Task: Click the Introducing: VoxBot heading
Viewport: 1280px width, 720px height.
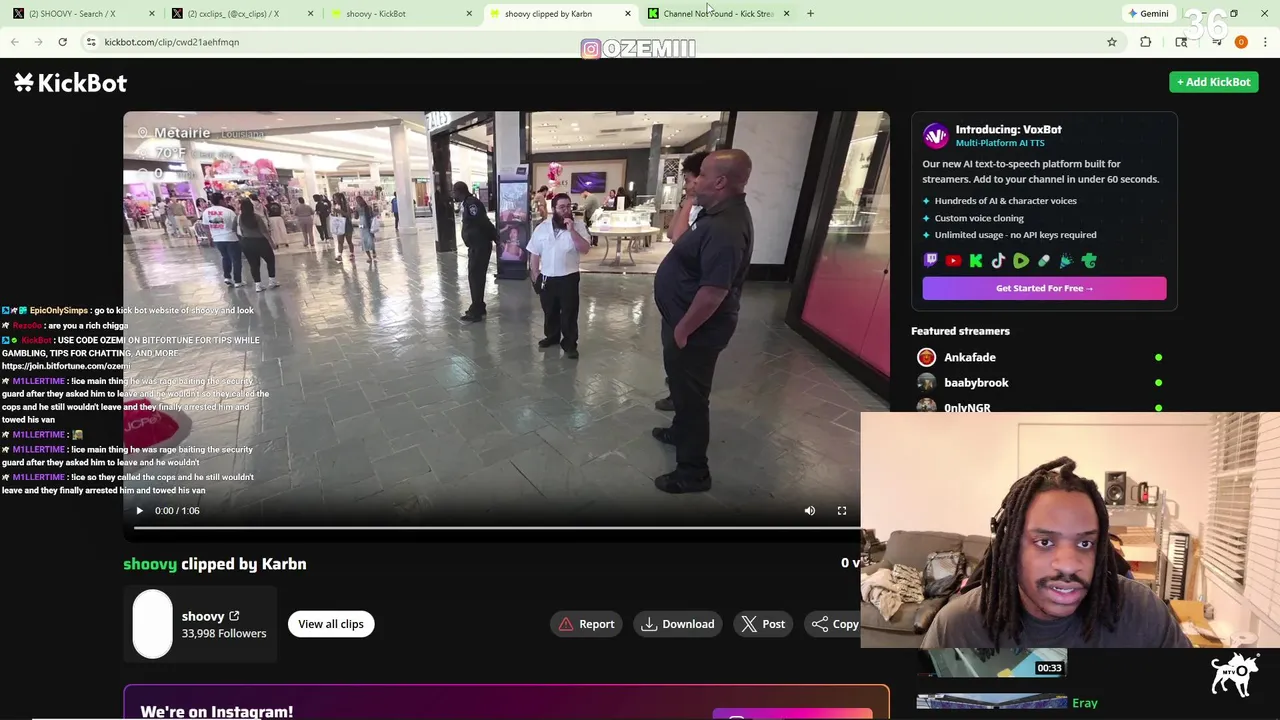Action: tap(1008, 129)
